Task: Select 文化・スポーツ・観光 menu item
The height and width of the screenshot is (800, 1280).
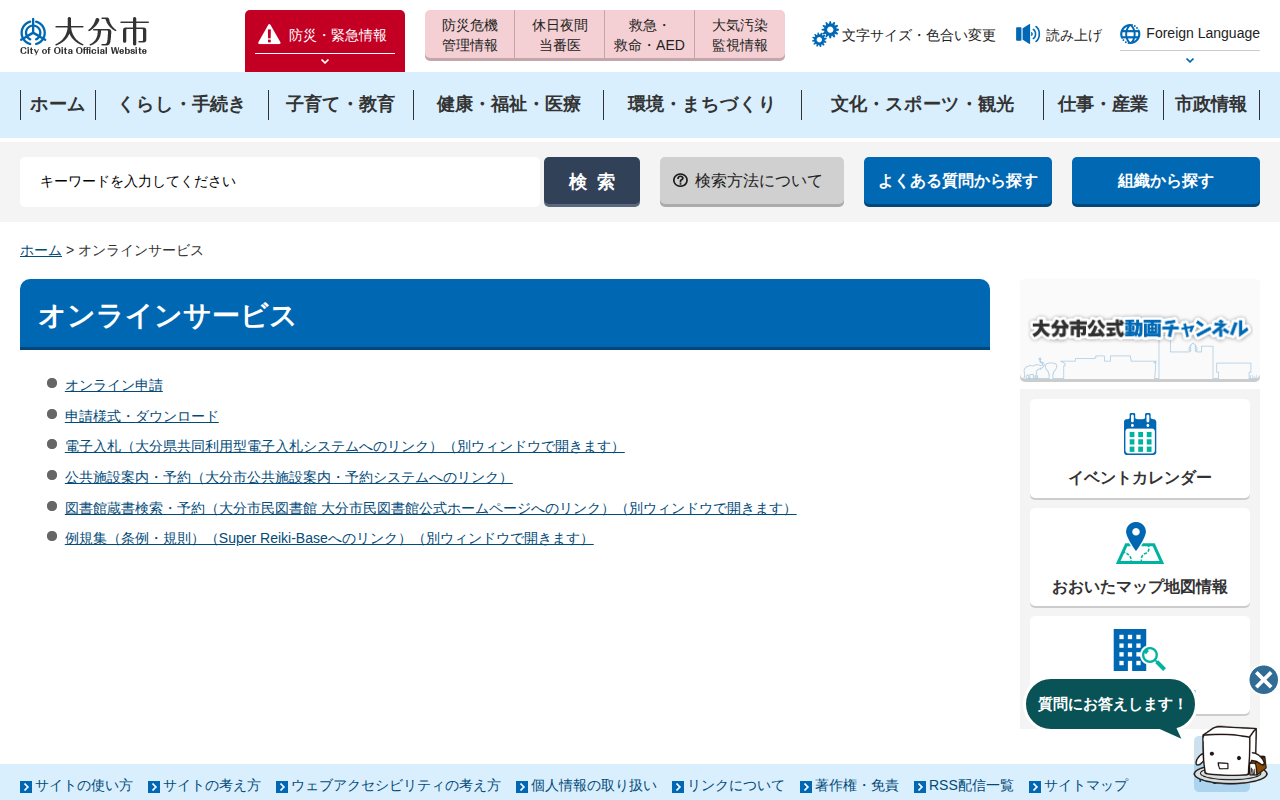Action: 922,104
